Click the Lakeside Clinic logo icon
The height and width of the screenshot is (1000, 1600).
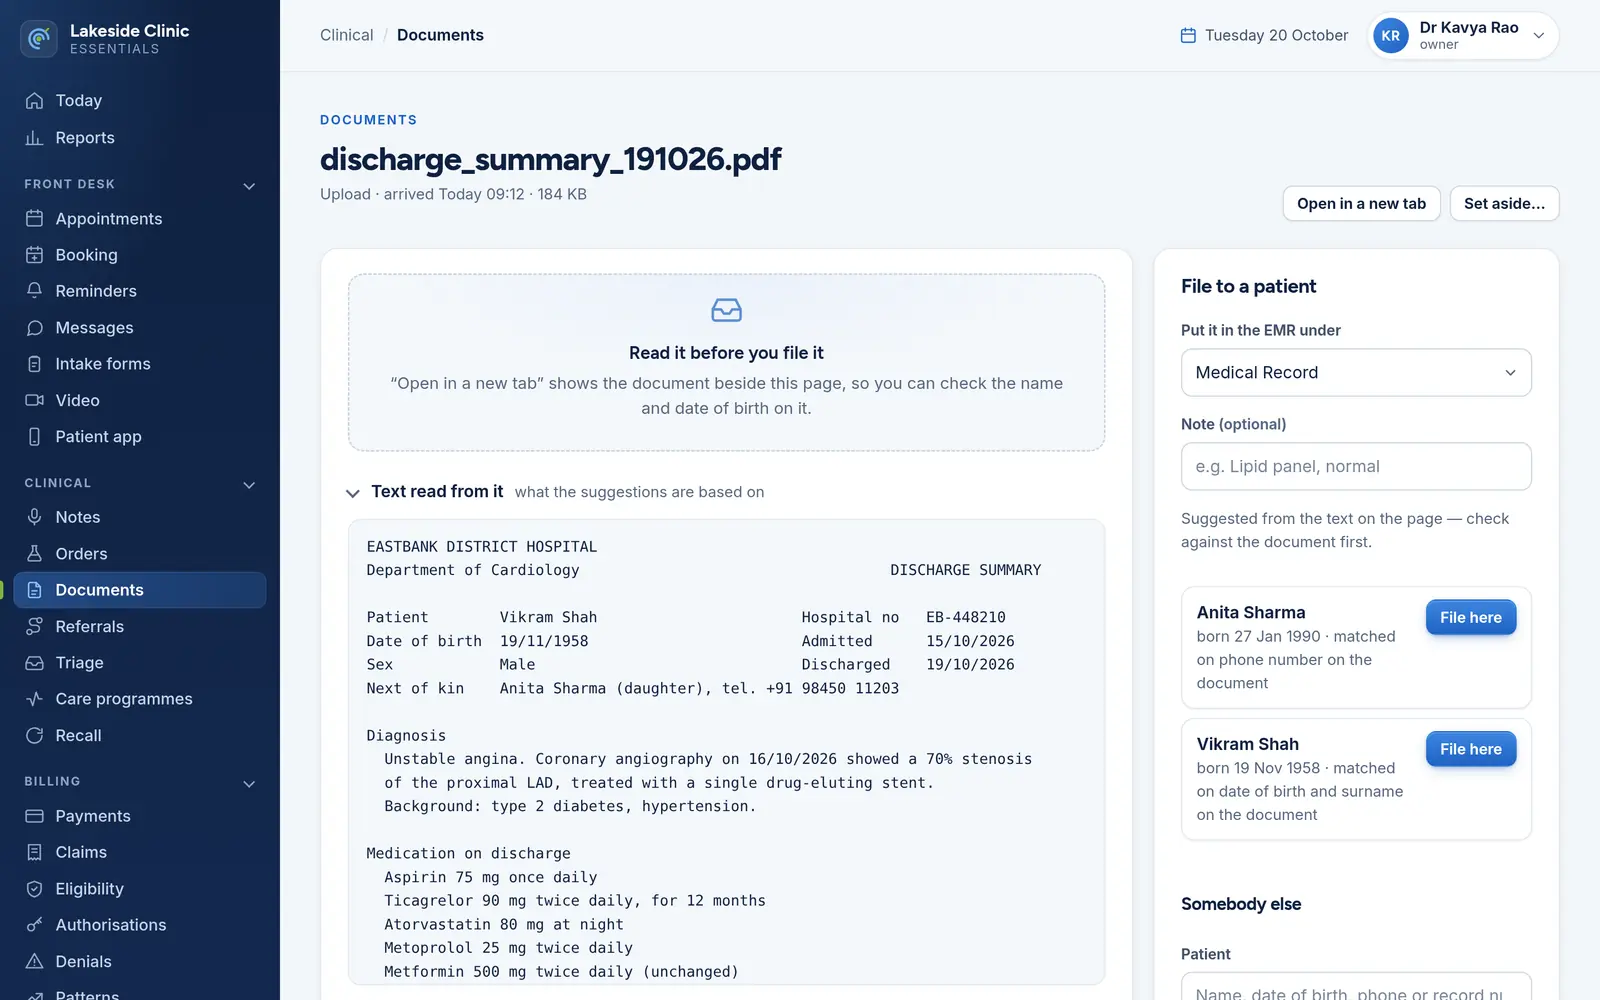coord(39,39)
